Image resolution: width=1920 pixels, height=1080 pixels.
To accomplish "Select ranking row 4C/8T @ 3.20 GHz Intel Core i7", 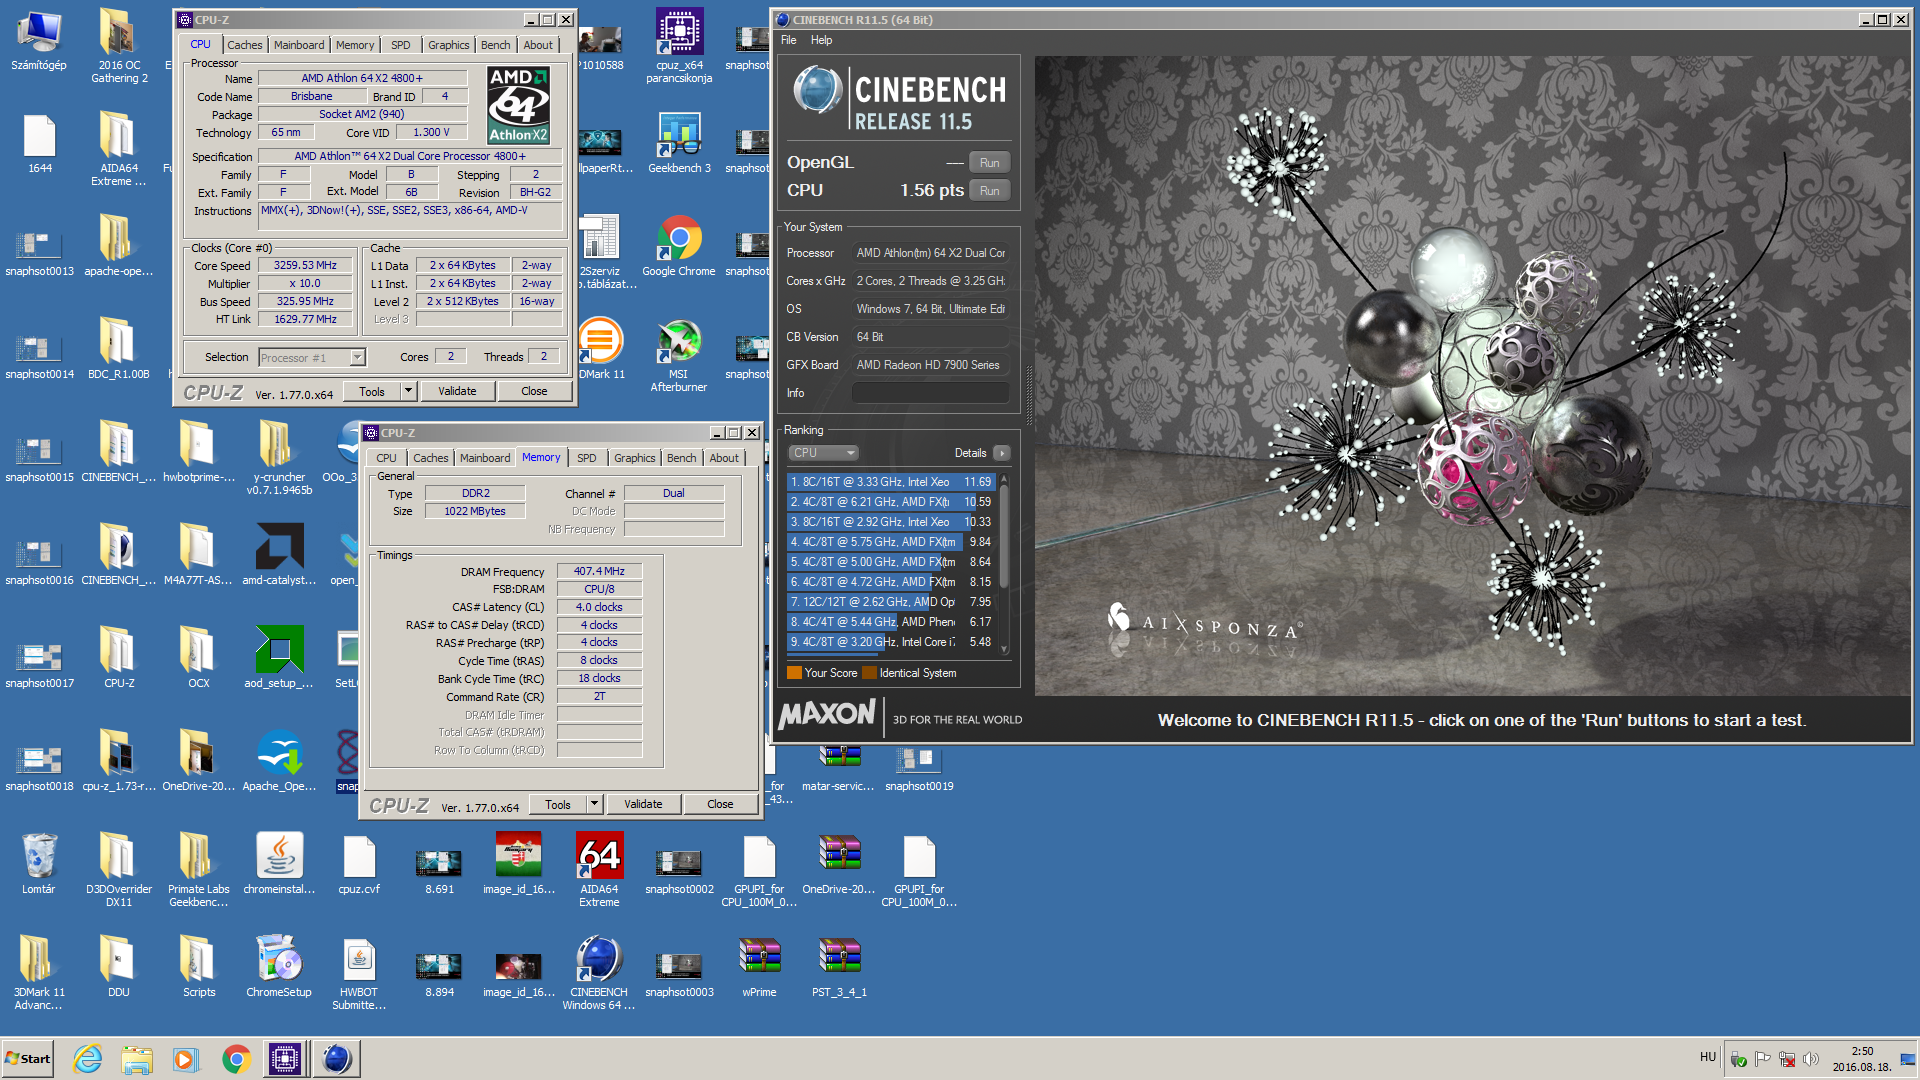I will [890, 642].
